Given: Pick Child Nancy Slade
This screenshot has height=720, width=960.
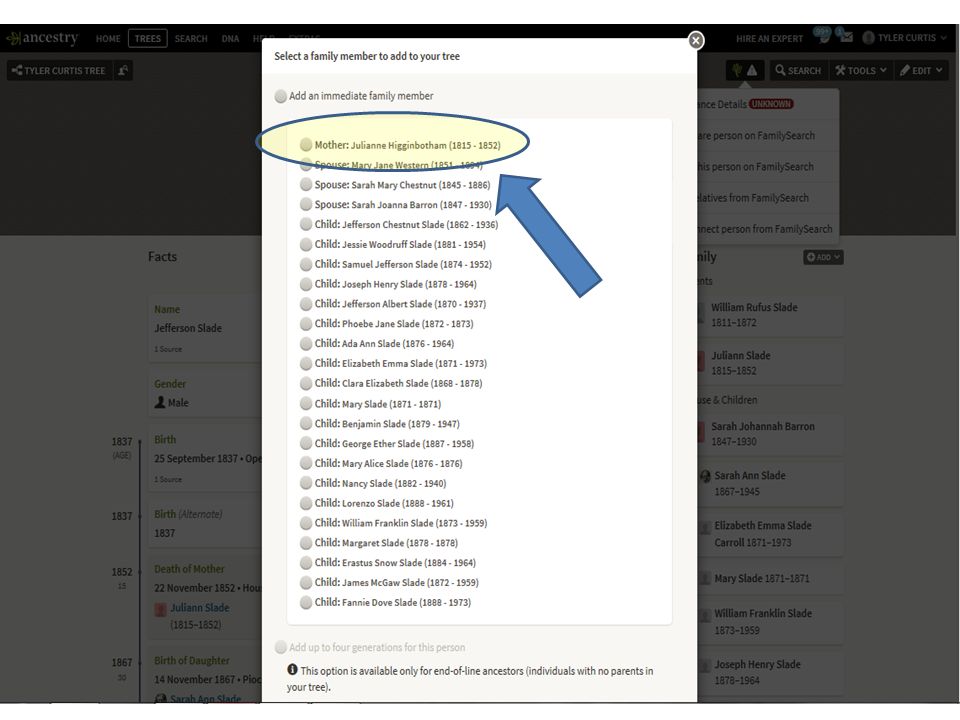Looking at the screenshot, I should coord(306,483).
